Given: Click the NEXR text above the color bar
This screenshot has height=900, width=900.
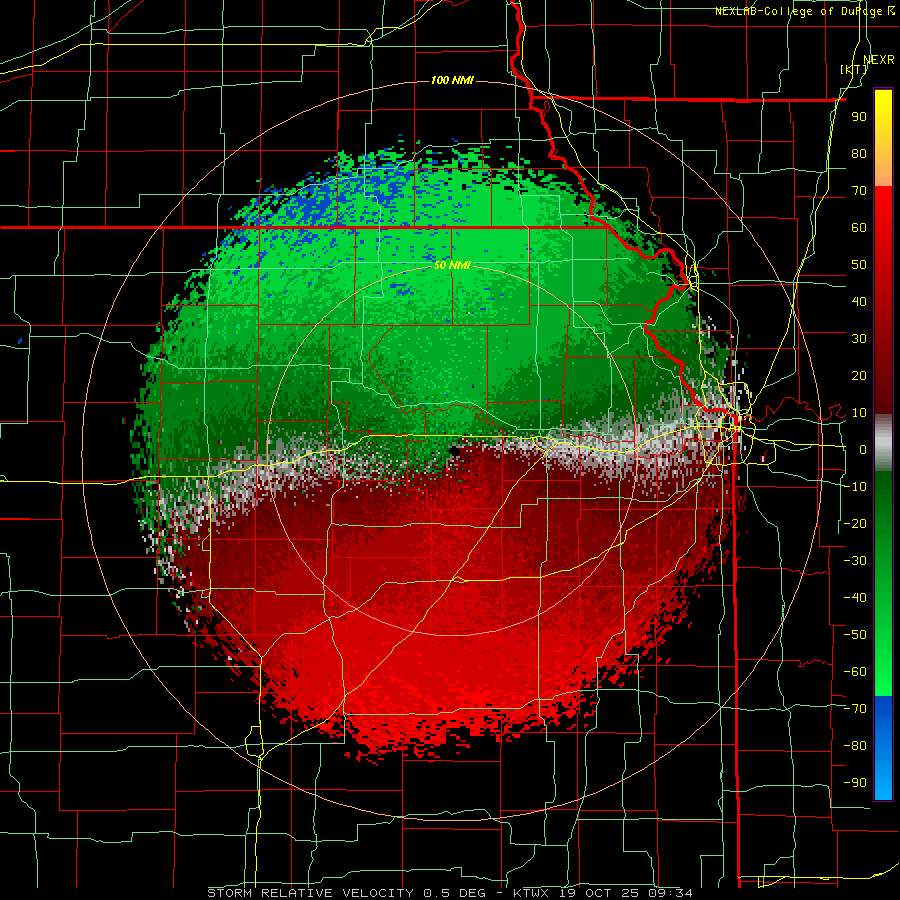Looking at the screenshot, I should click(x=879, y=60).
